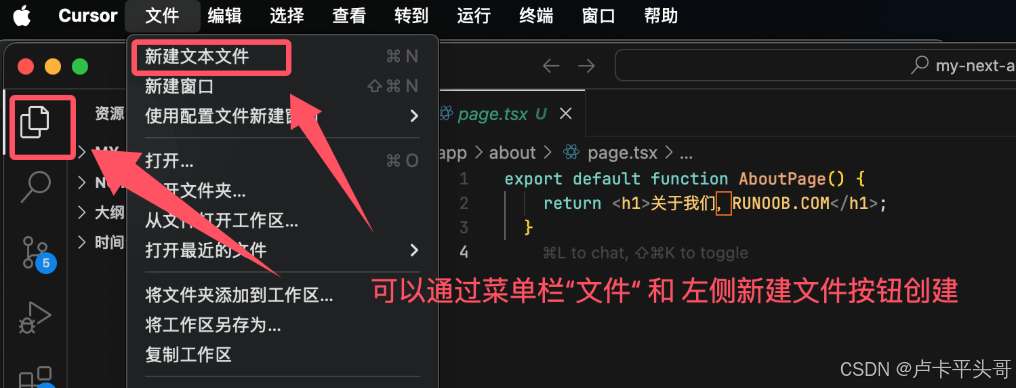Viewport: 1016px width, 388px height.
Task: Click 'about' in the breadcrumb path
Action: point(513,153)
